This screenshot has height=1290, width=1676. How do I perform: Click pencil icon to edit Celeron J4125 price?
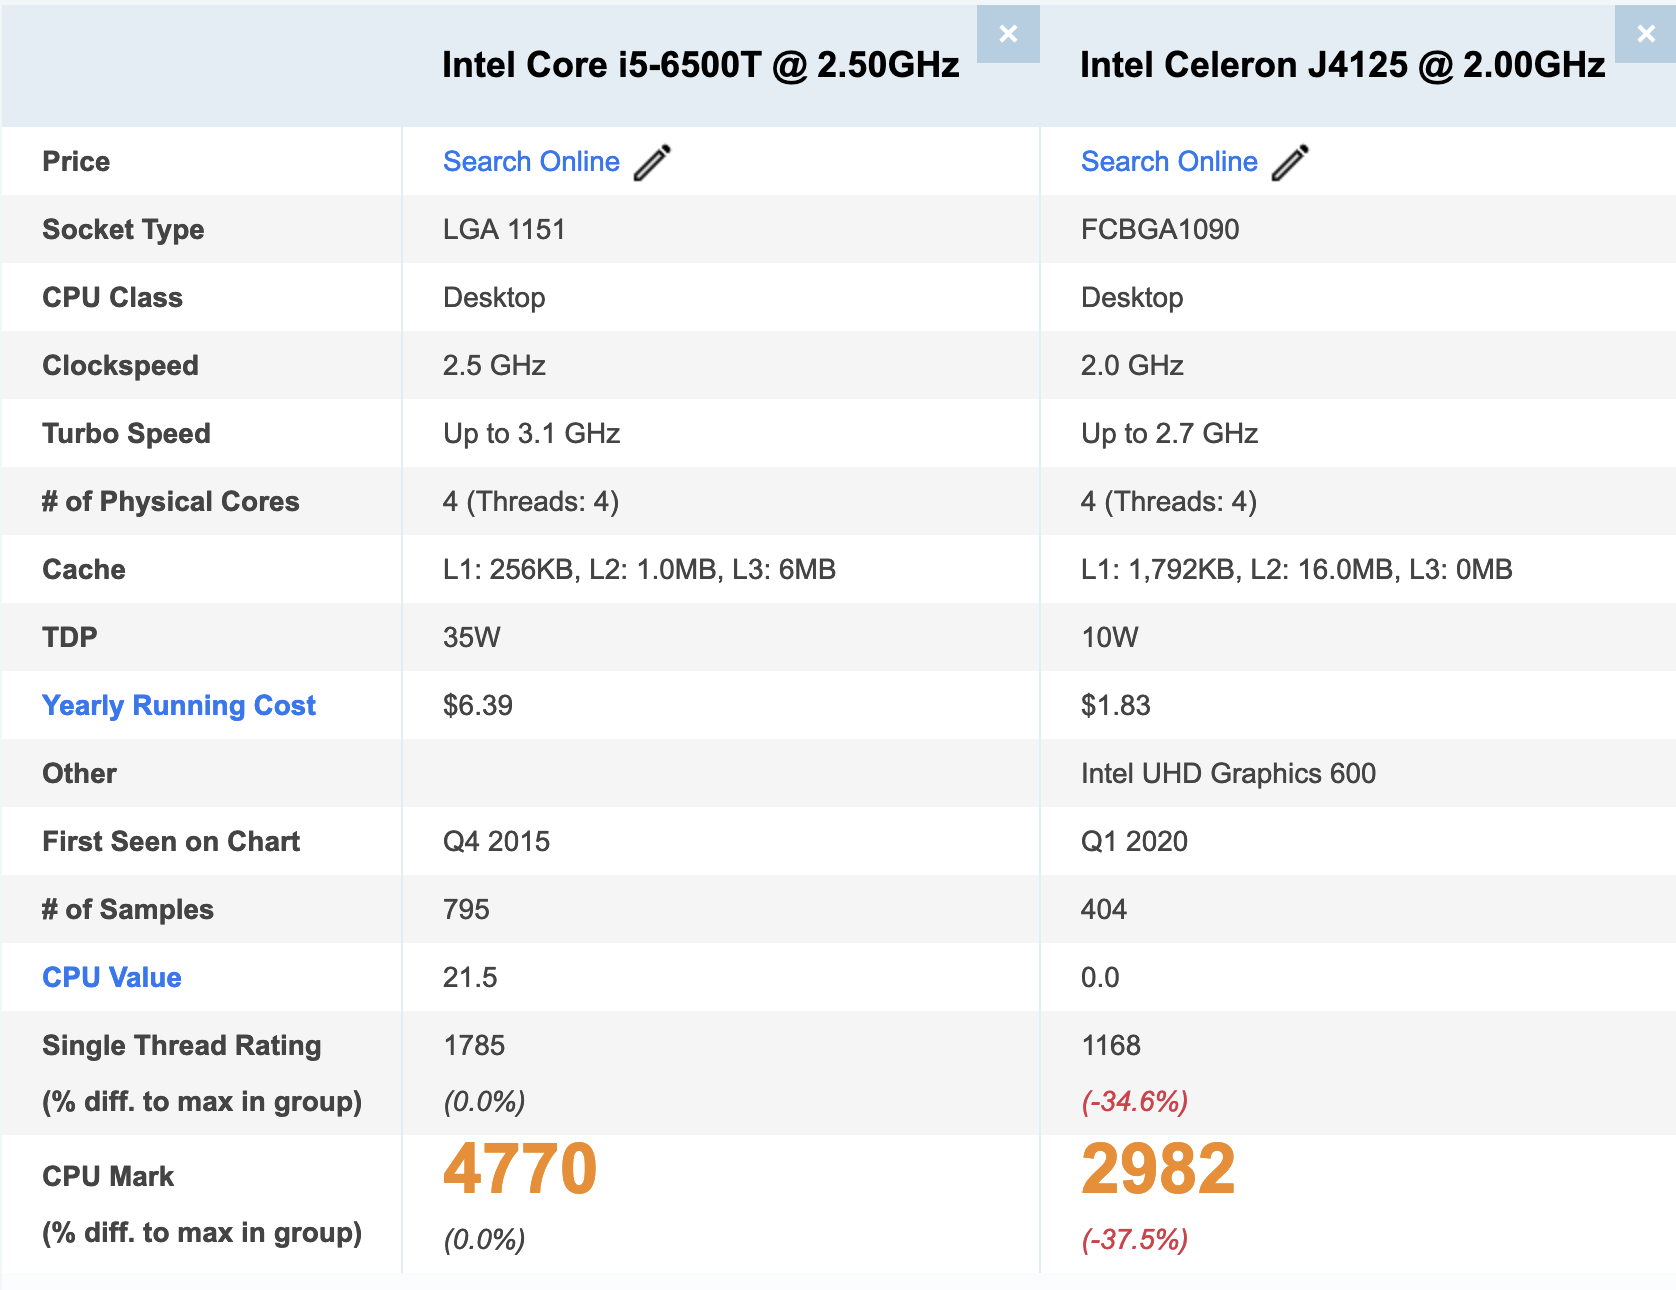click(x=1290, y=162)
